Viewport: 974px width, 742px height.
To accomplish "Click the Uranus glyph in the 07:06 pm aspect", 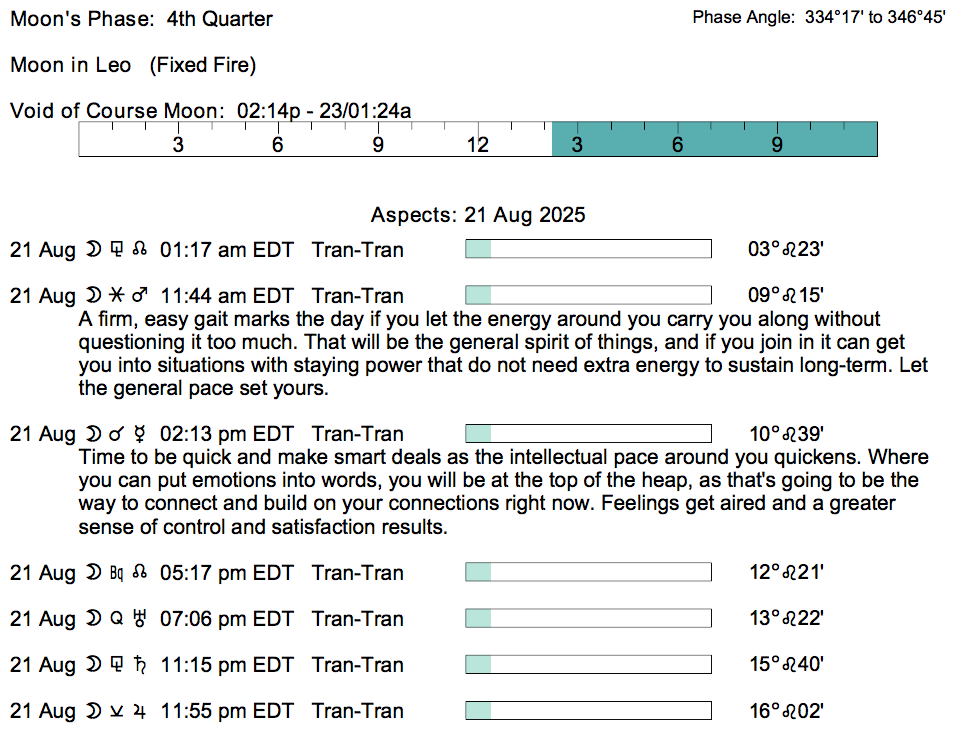I will pos(141,619).
